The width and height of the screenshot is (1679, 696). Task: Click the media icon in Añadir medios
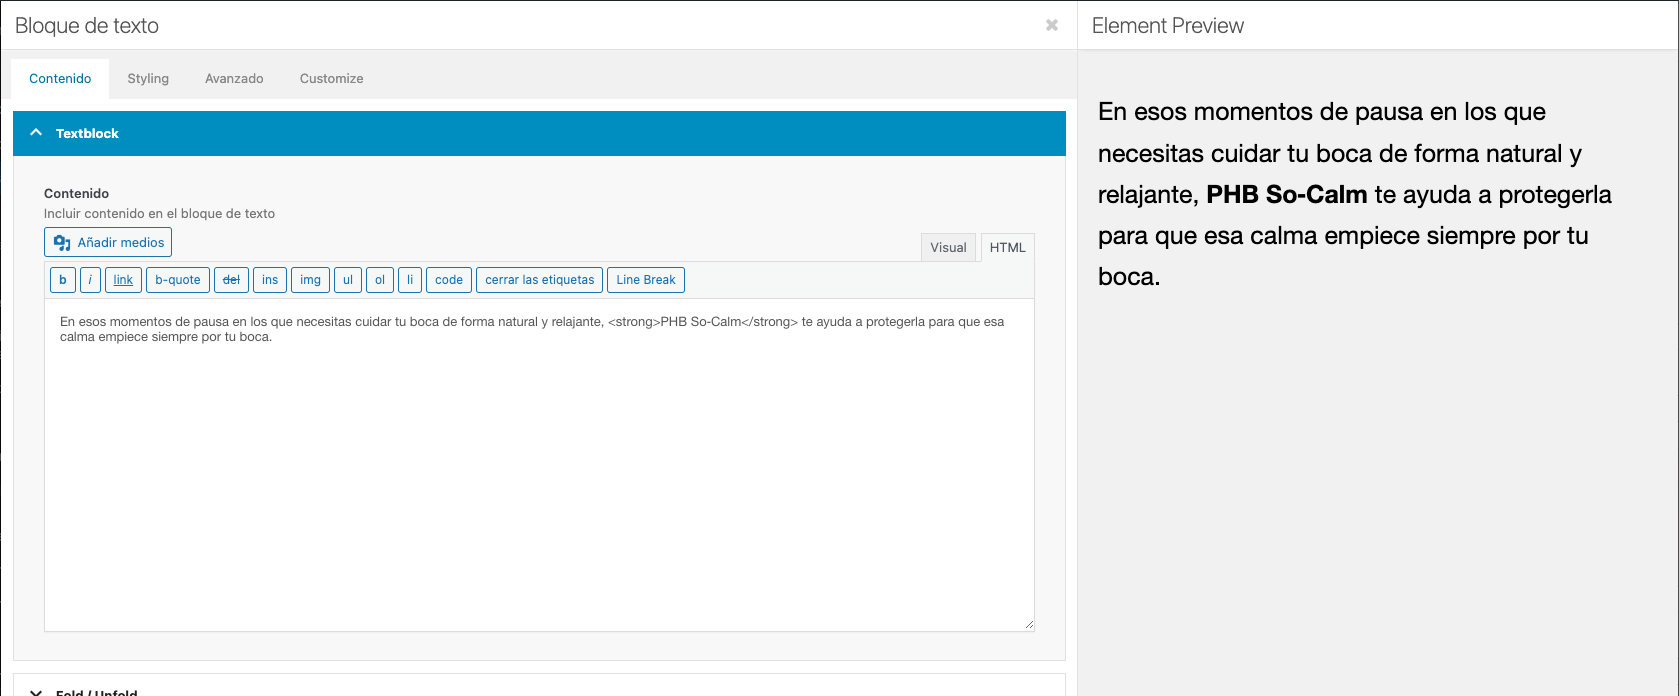[62, 243]
